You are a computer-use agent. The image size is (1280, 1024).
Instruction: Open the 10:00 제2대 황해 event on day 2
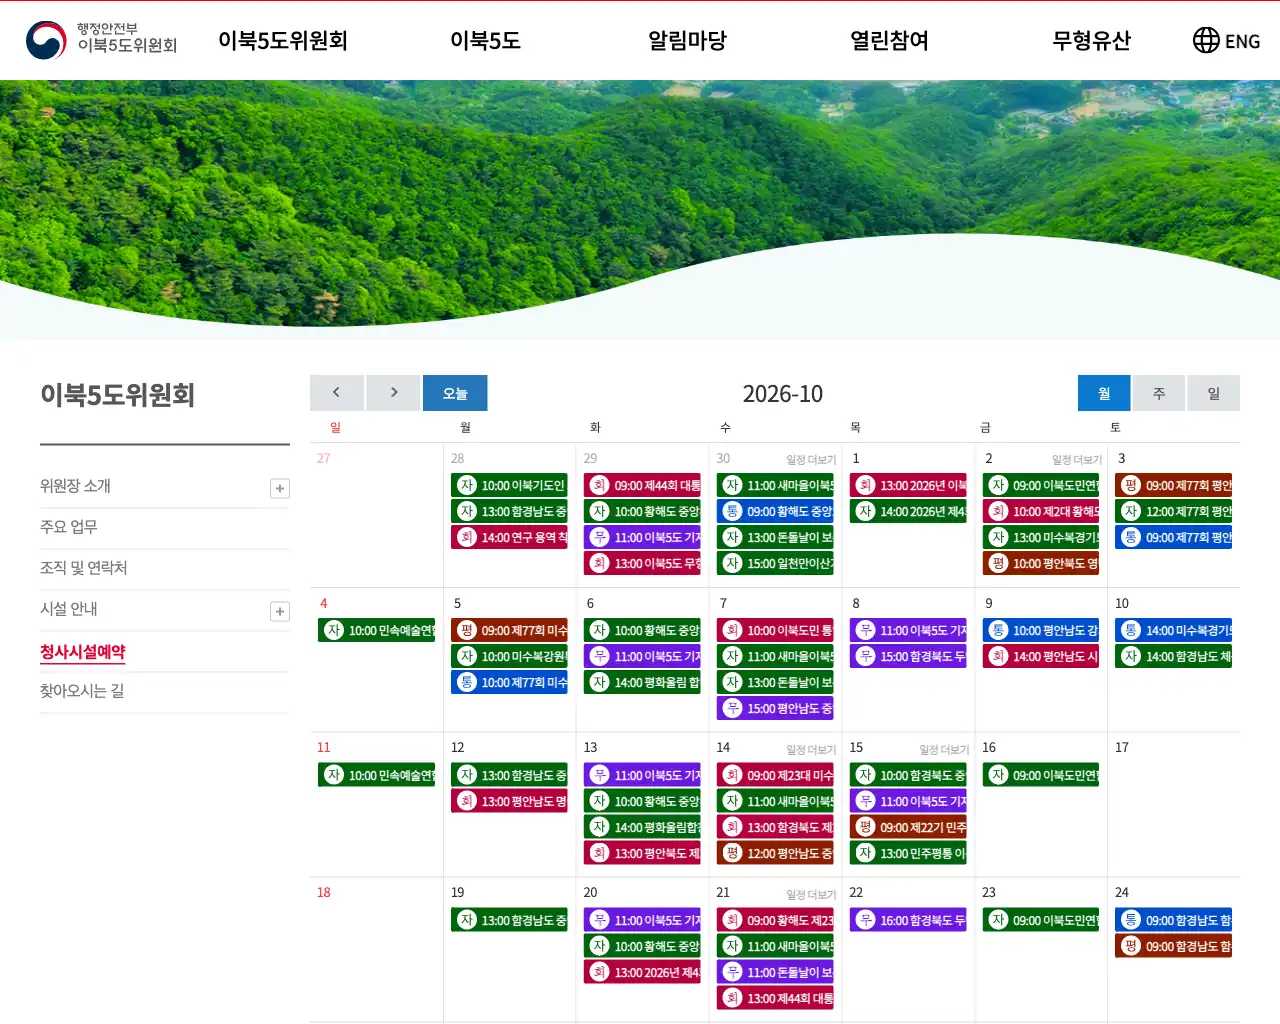1041,511
